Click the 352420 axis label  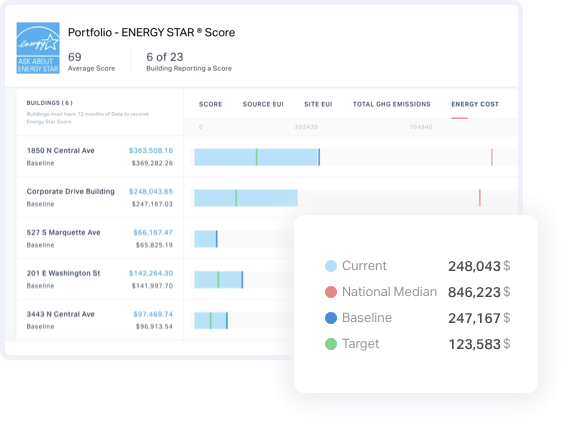pos(306,127)
